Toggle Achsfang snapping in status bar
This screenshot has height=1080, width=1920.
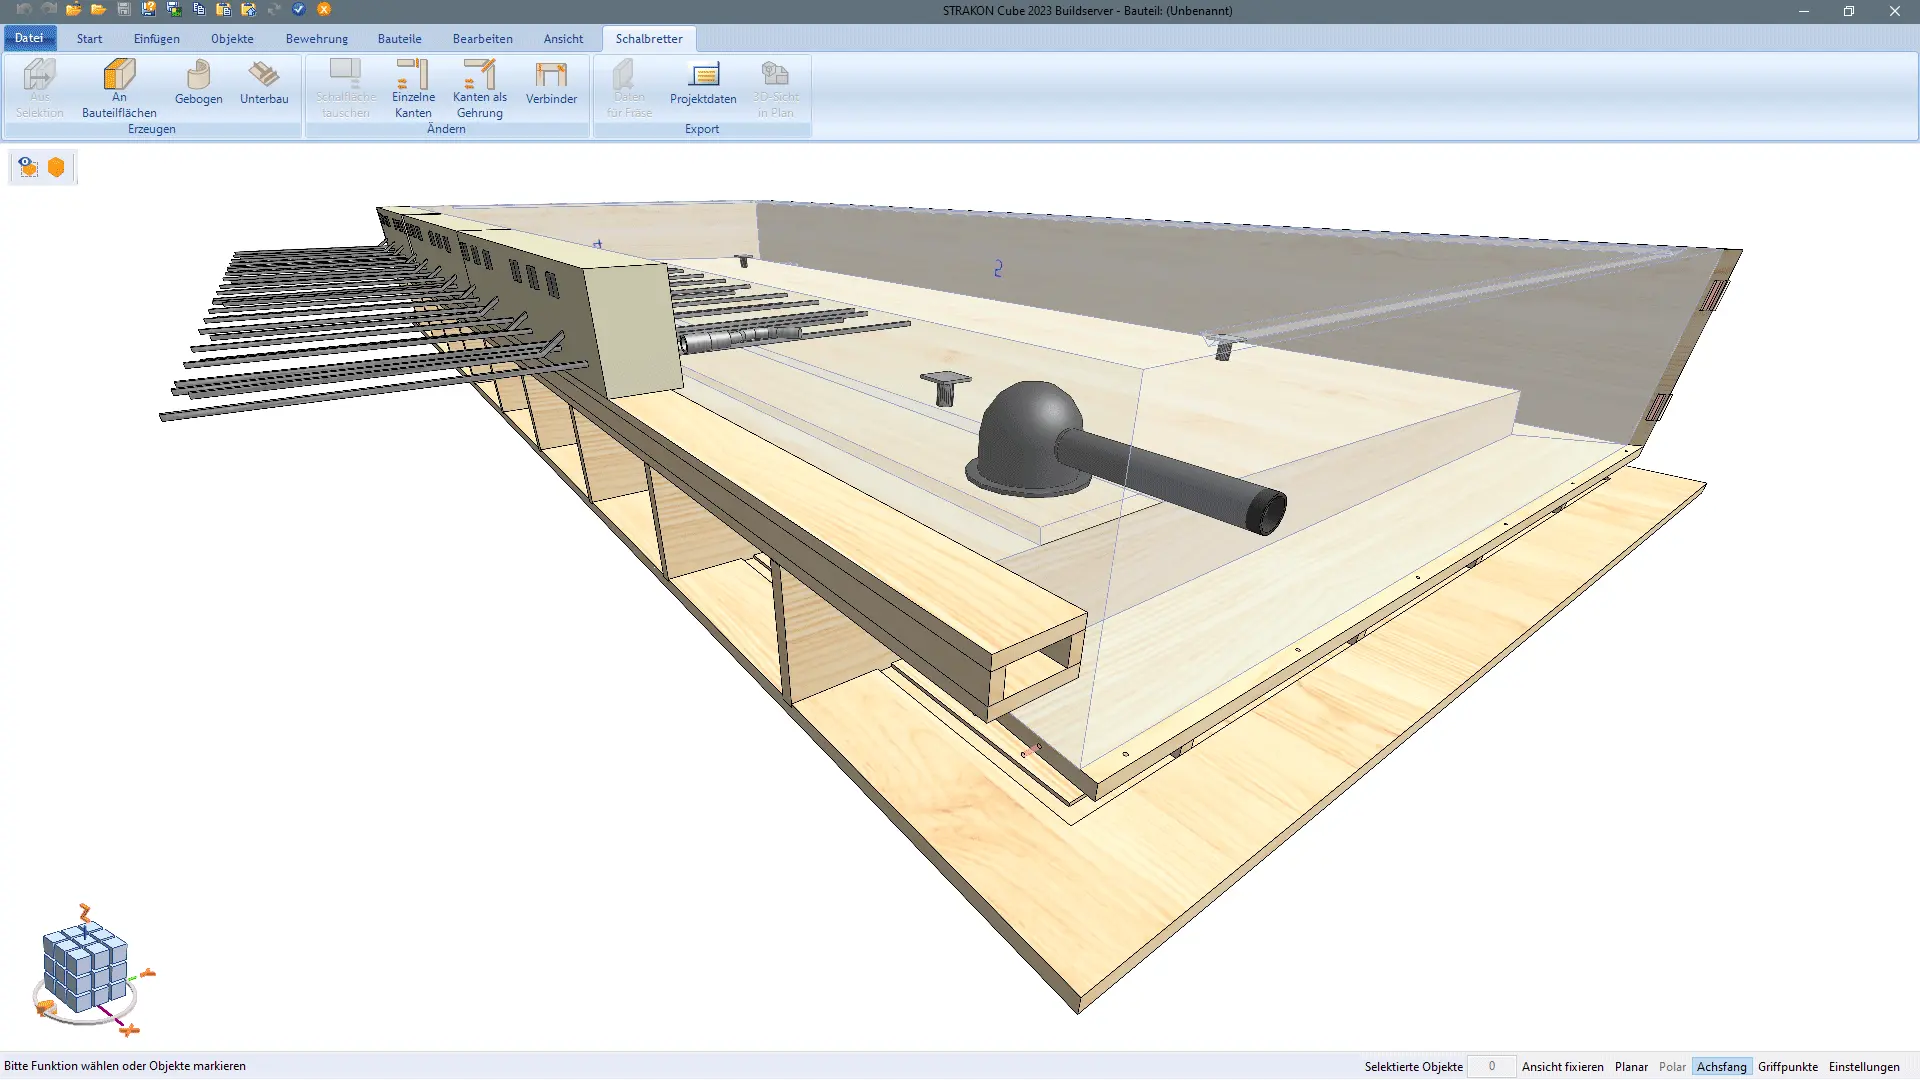(x=1721, y=1067)
